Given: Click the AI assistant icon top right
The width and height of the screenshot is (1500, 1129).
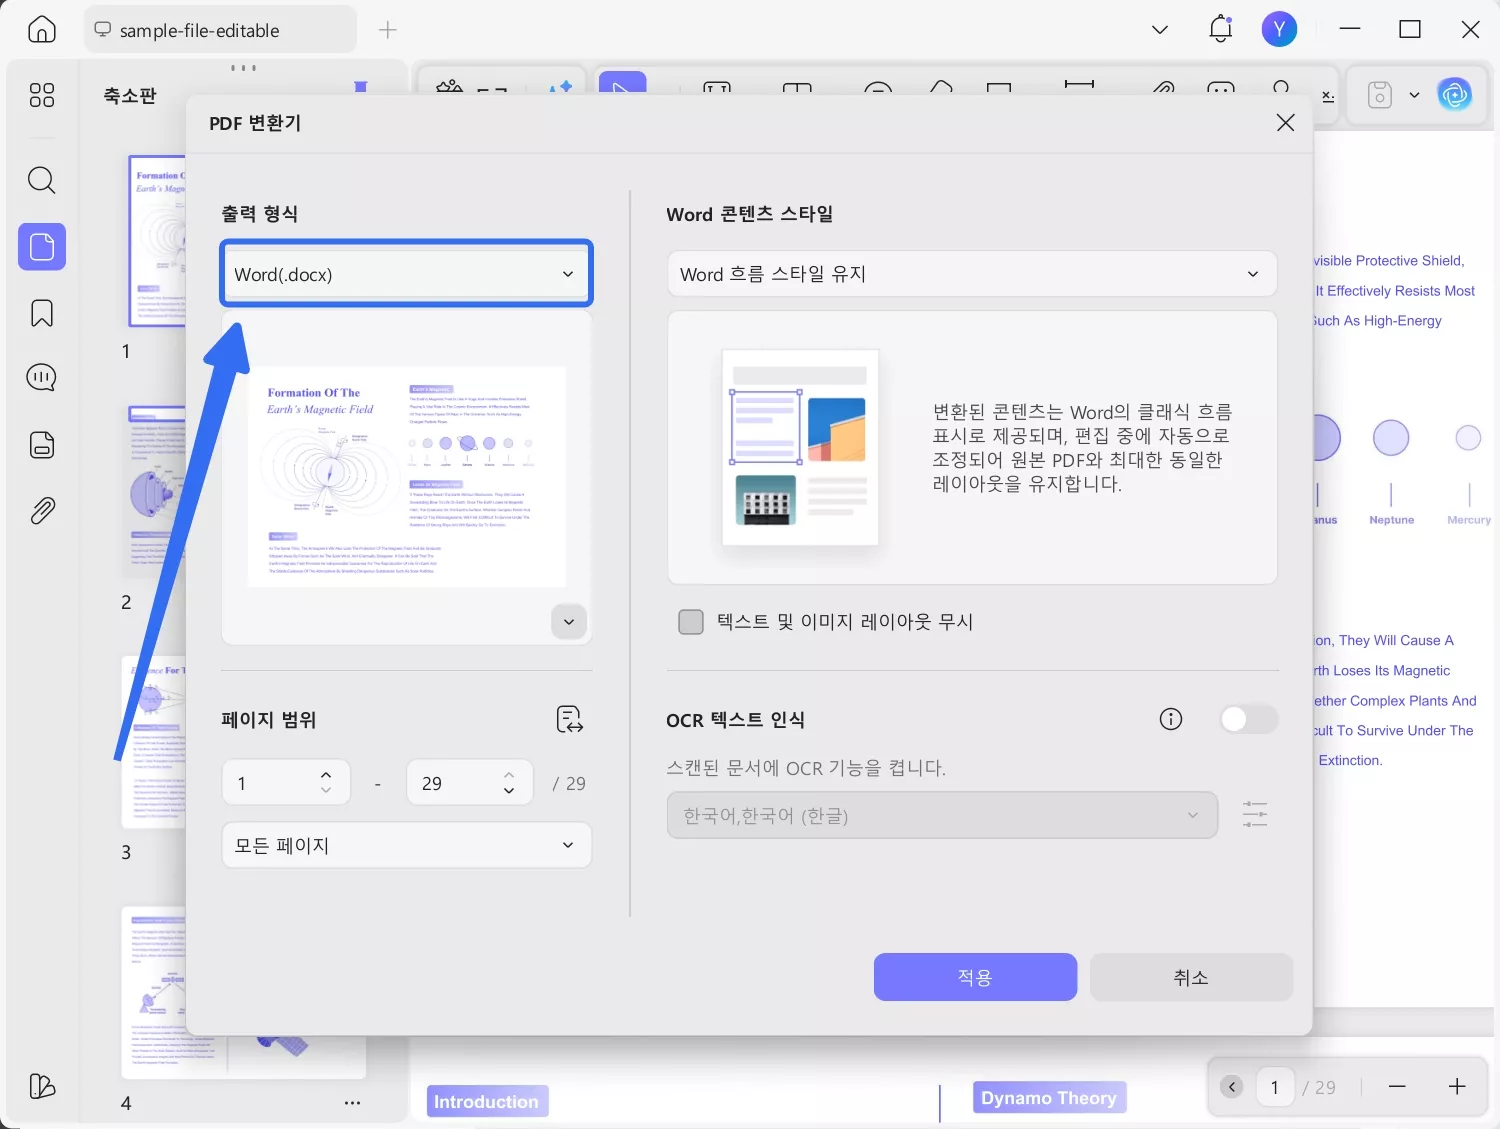Looking at the screenshot, I should coord(1455,94).
